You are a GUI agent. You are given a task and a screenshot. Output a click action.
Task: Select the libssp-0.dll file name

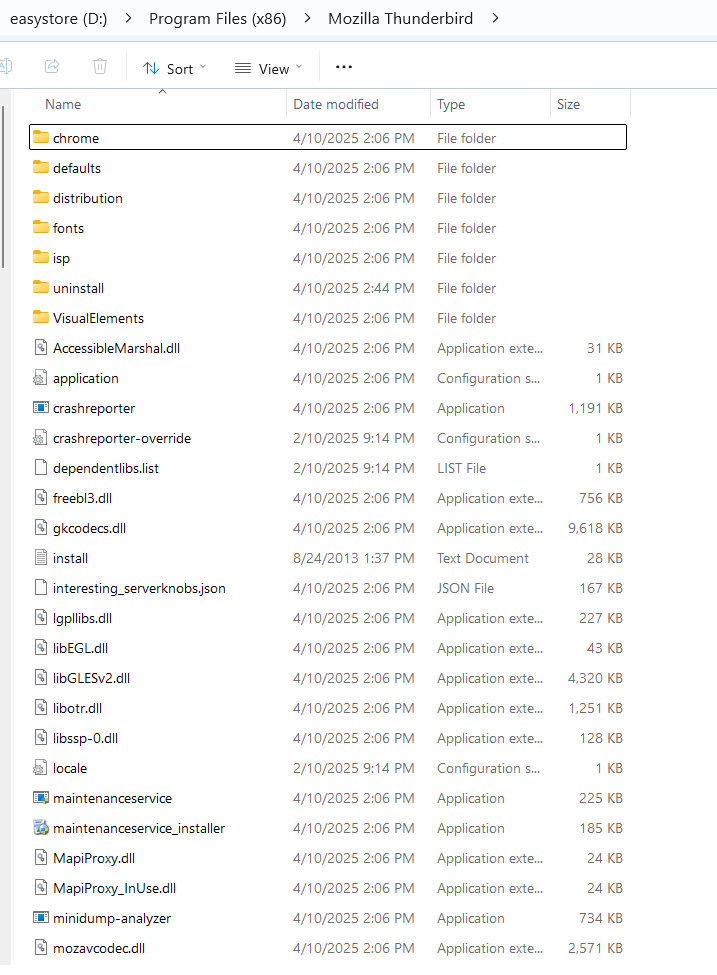click(x=85, y=738)
